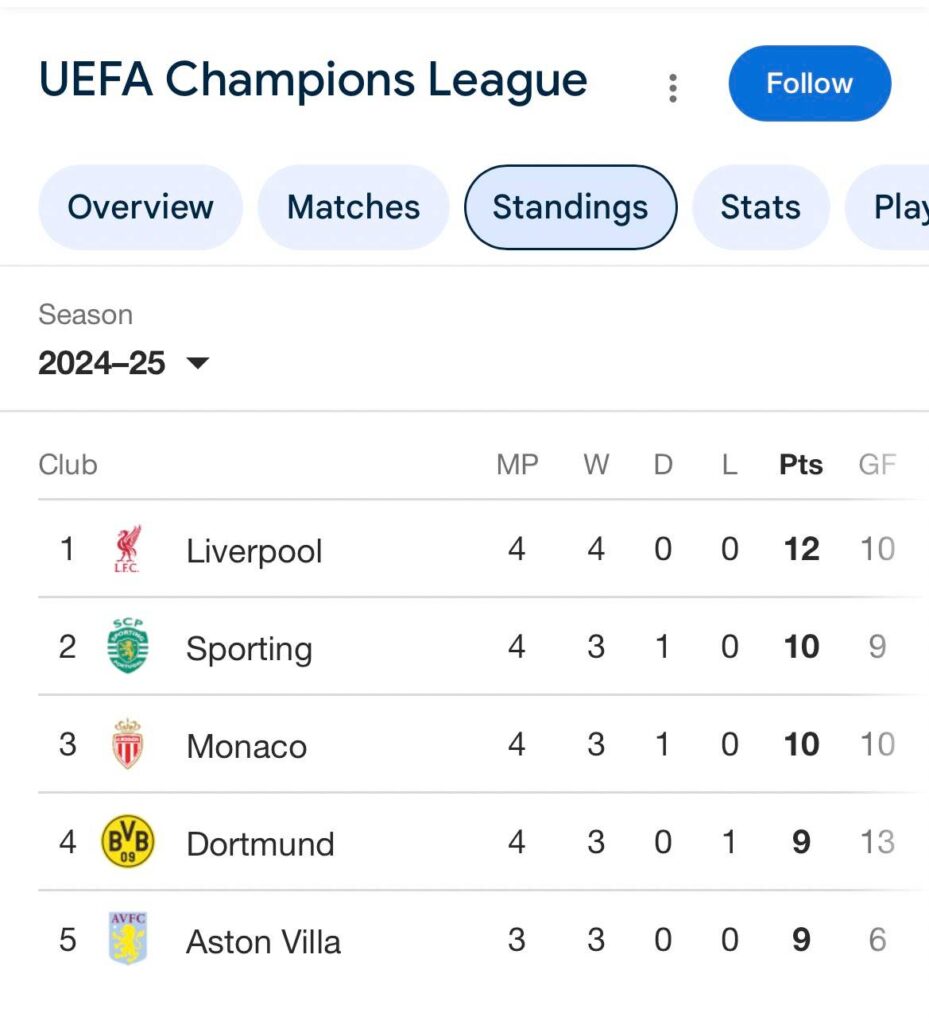Open the Sporting team name link
This screenshot has height=1024, width=929.
click(x=249, y=648)
